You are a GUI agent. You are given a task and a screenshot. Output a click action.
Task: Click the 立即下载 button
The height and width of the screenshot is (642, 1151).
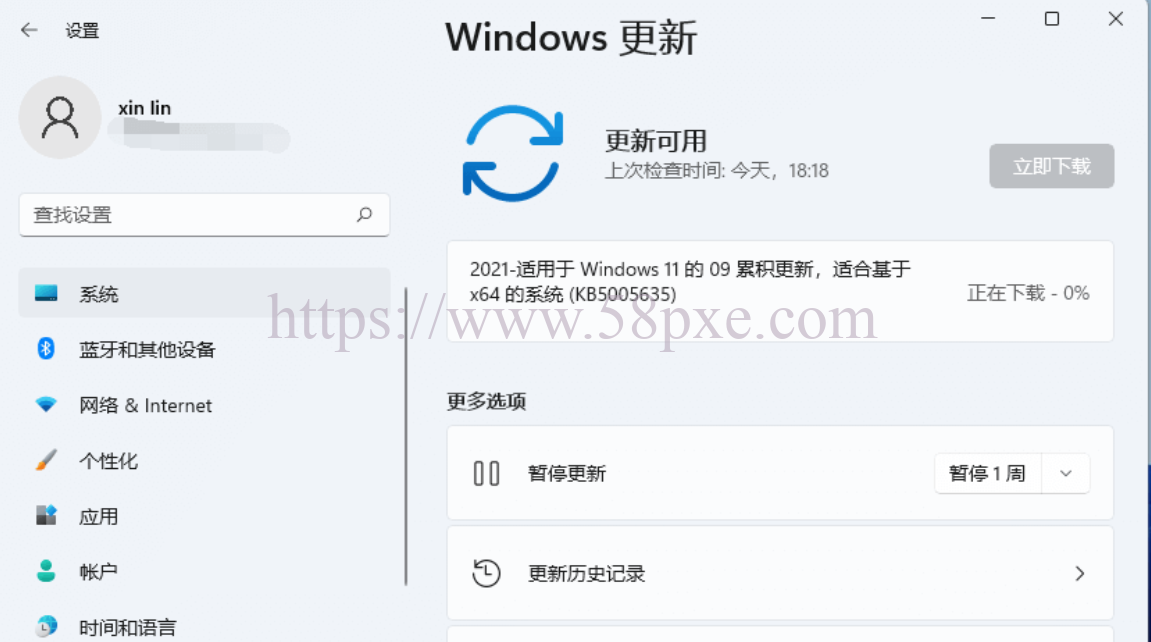1051,166
